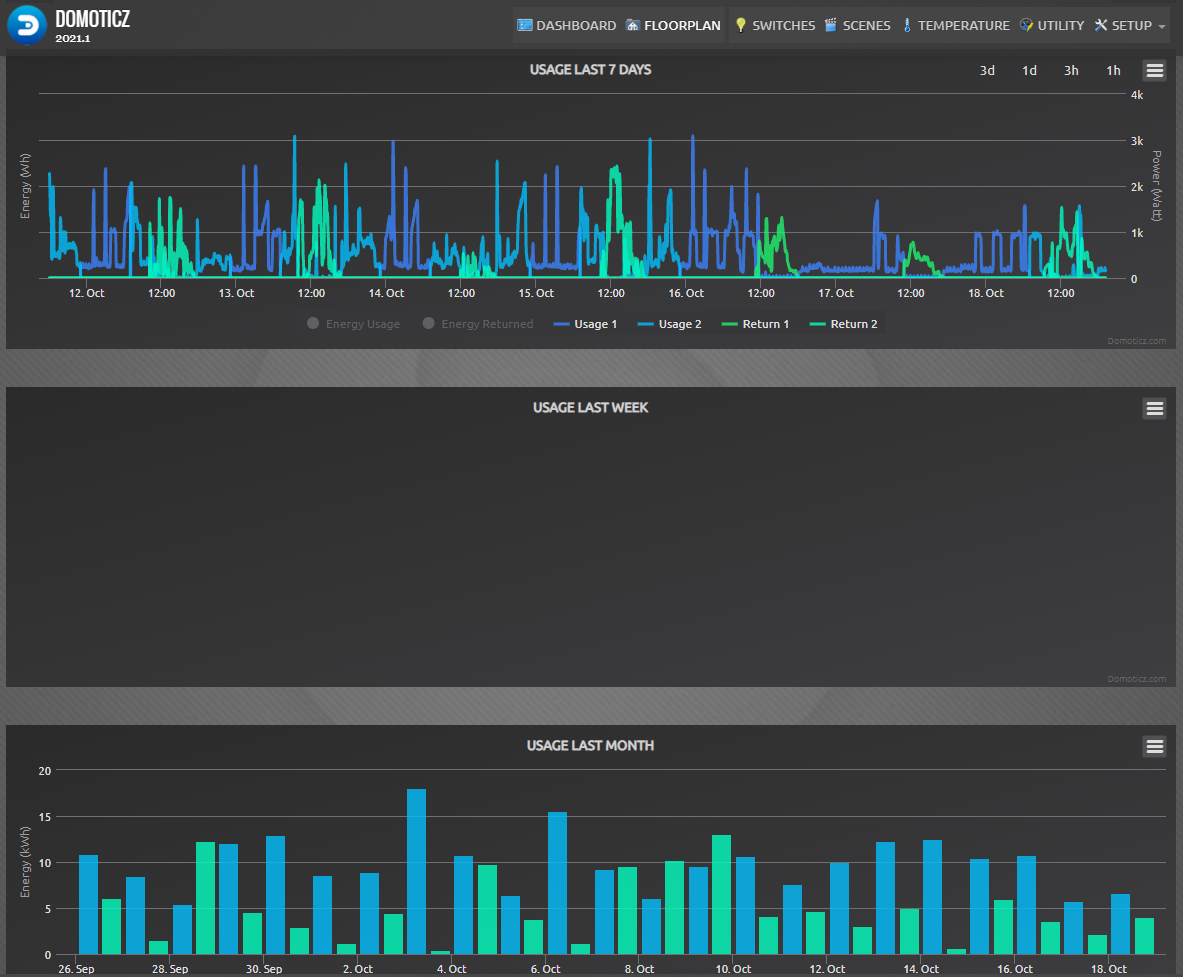This screenshot has width=1183, height=977.
Task: Click the clapperboard Scenes icon
Action: pos(831,26)
